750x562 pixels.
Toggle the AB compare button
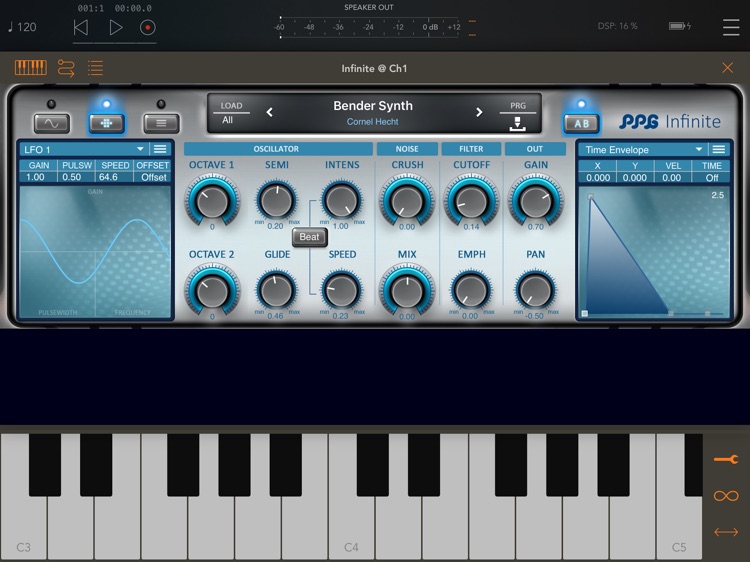click(x=581, y=123)
